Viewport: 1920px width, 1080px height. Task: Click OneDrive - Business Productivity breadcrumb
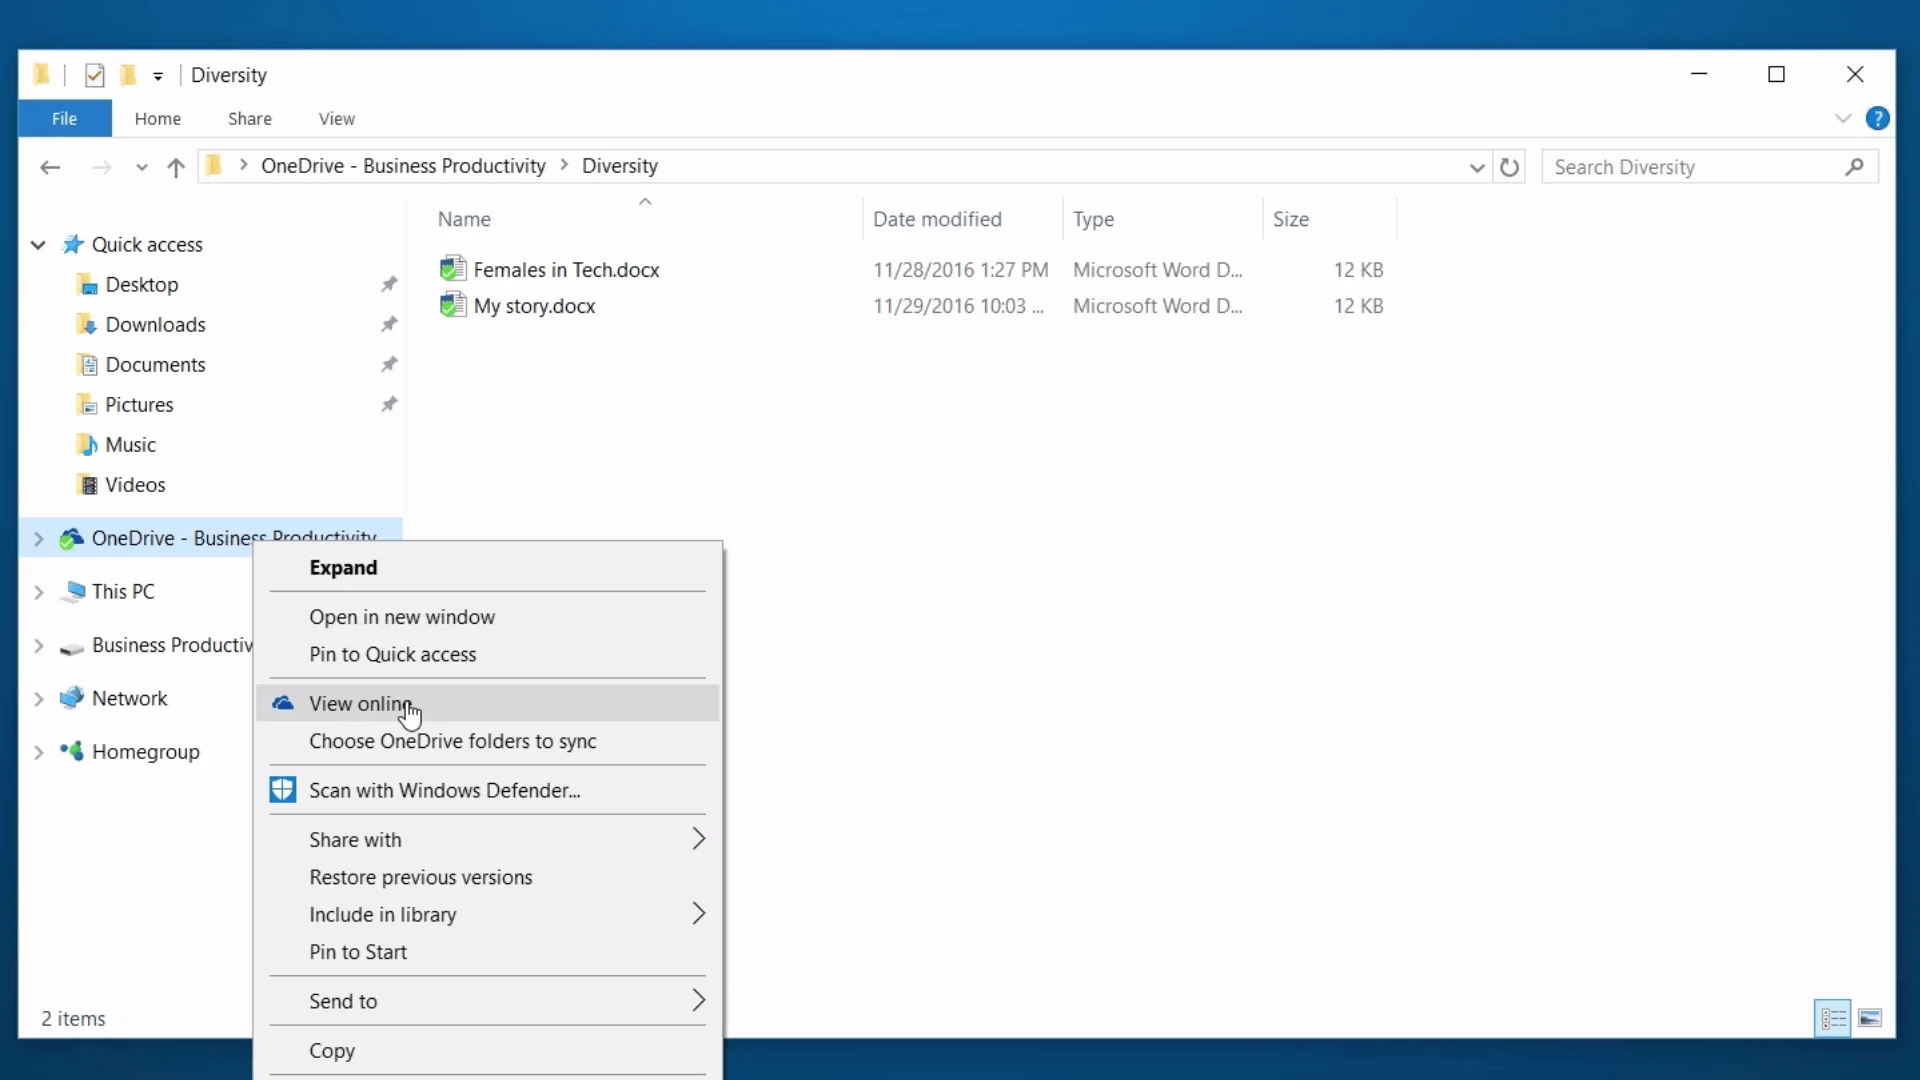click(x=403, y=166)
